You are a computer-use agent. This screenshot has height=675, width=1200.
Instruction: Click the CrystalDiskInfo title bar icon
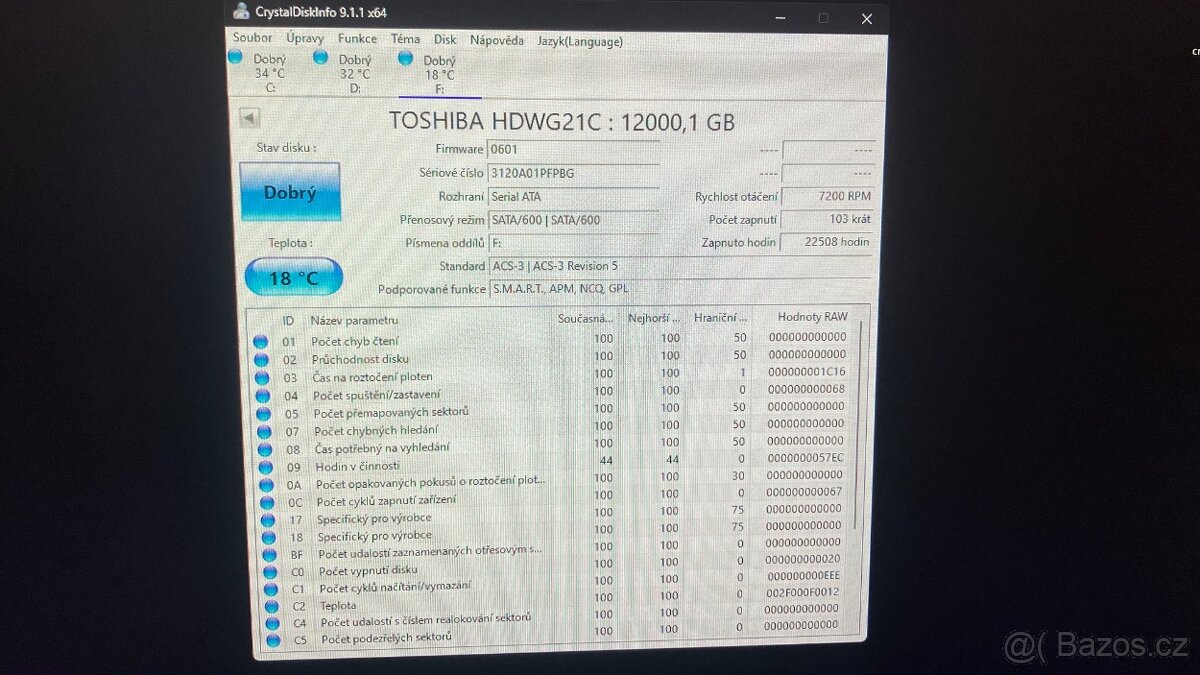pyautogui.click(x=239, y=12)
